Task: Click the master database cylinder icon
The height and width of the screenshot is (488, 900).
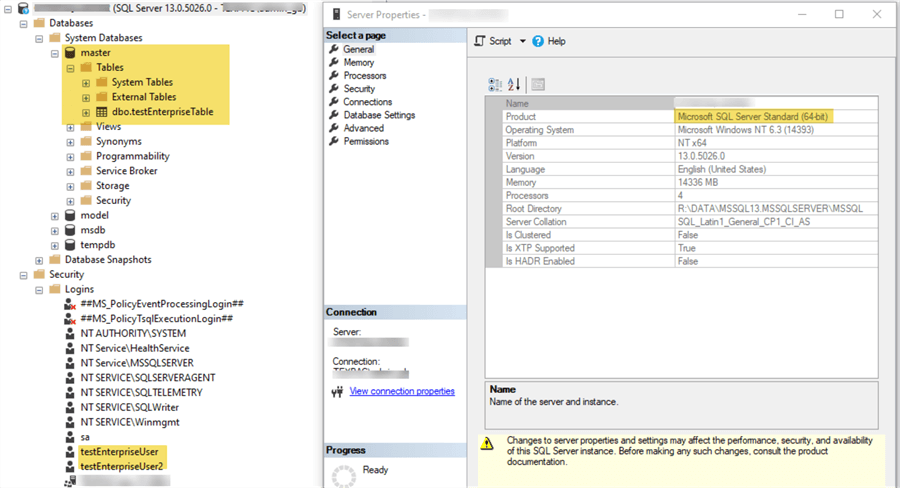Action: [x=70, y=52]
